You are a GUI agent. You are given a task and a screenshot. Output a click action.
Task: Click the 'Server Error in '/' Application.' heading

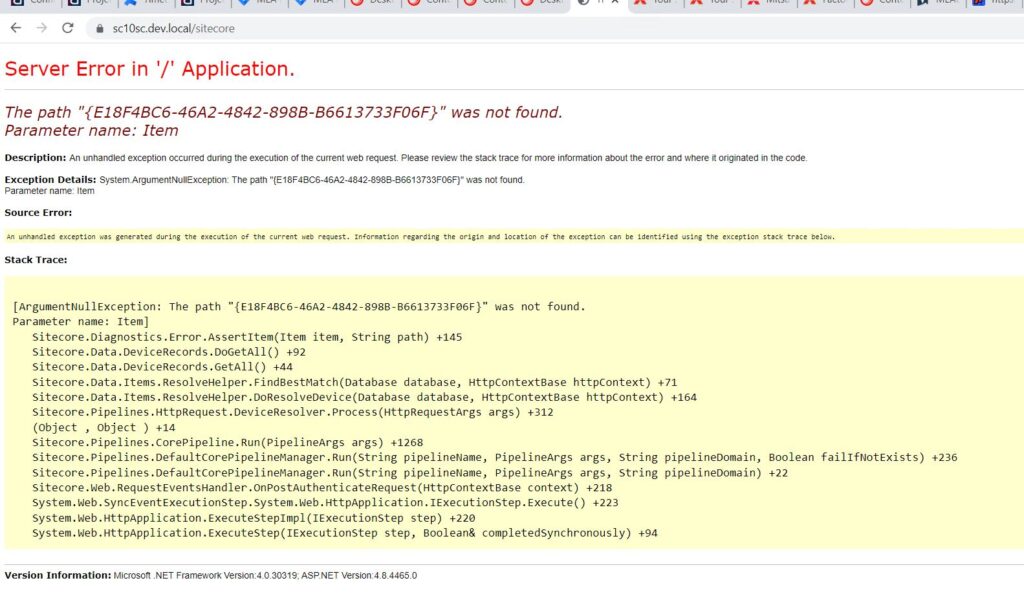[150, 69]
